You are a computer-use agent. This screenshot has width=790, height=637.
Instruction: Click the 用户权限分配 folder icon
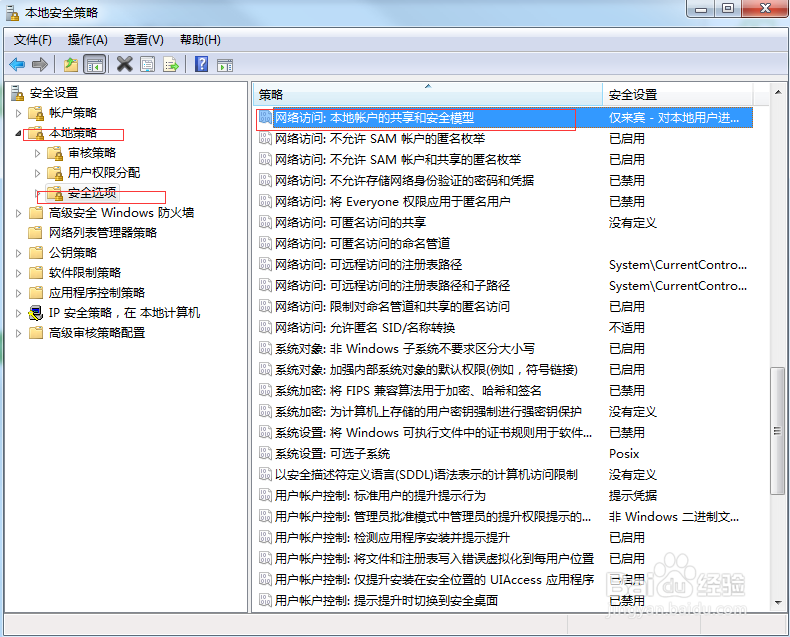coord(55,173)
